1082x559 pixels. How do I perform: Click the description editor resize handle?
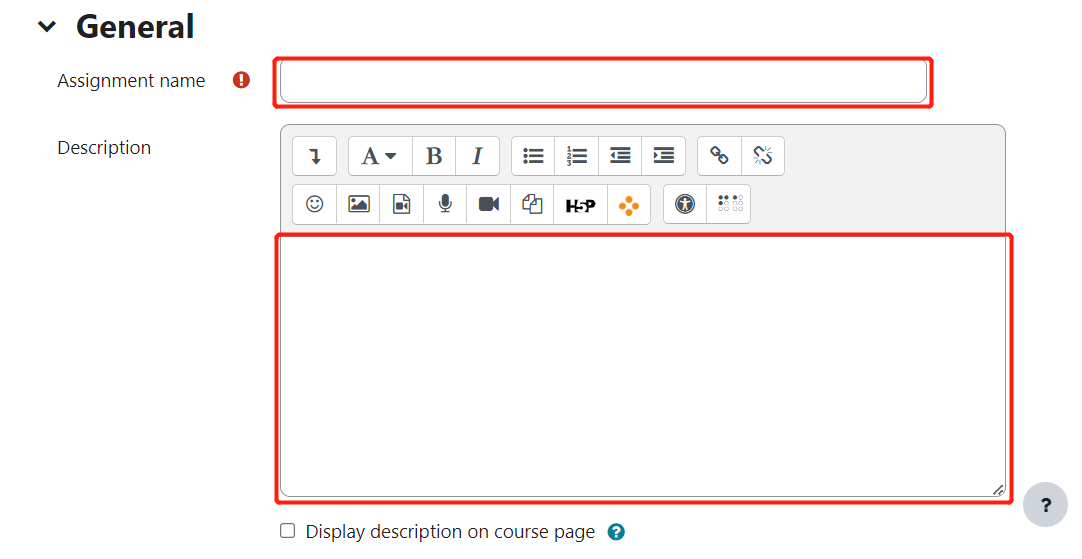(998, 490)
